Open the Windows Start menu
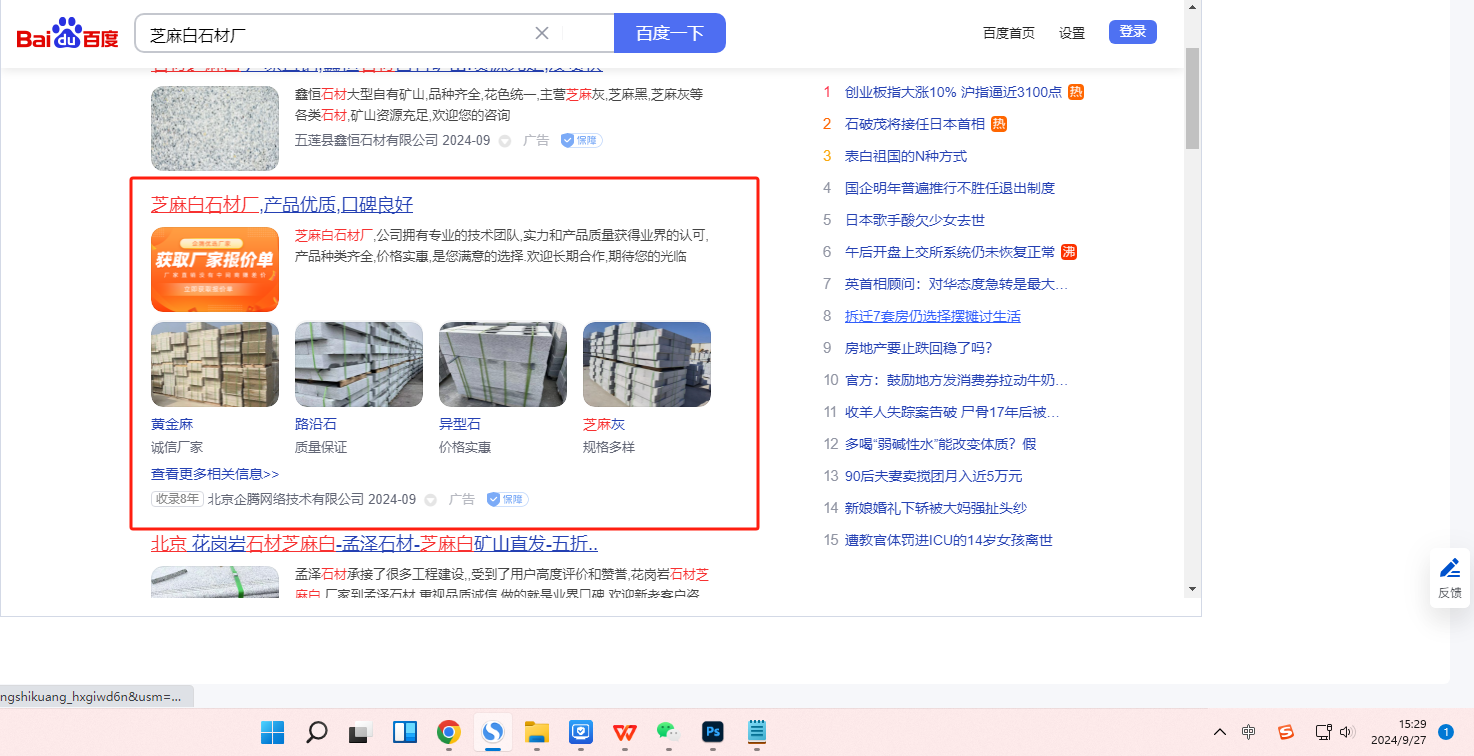 point(272,733)
